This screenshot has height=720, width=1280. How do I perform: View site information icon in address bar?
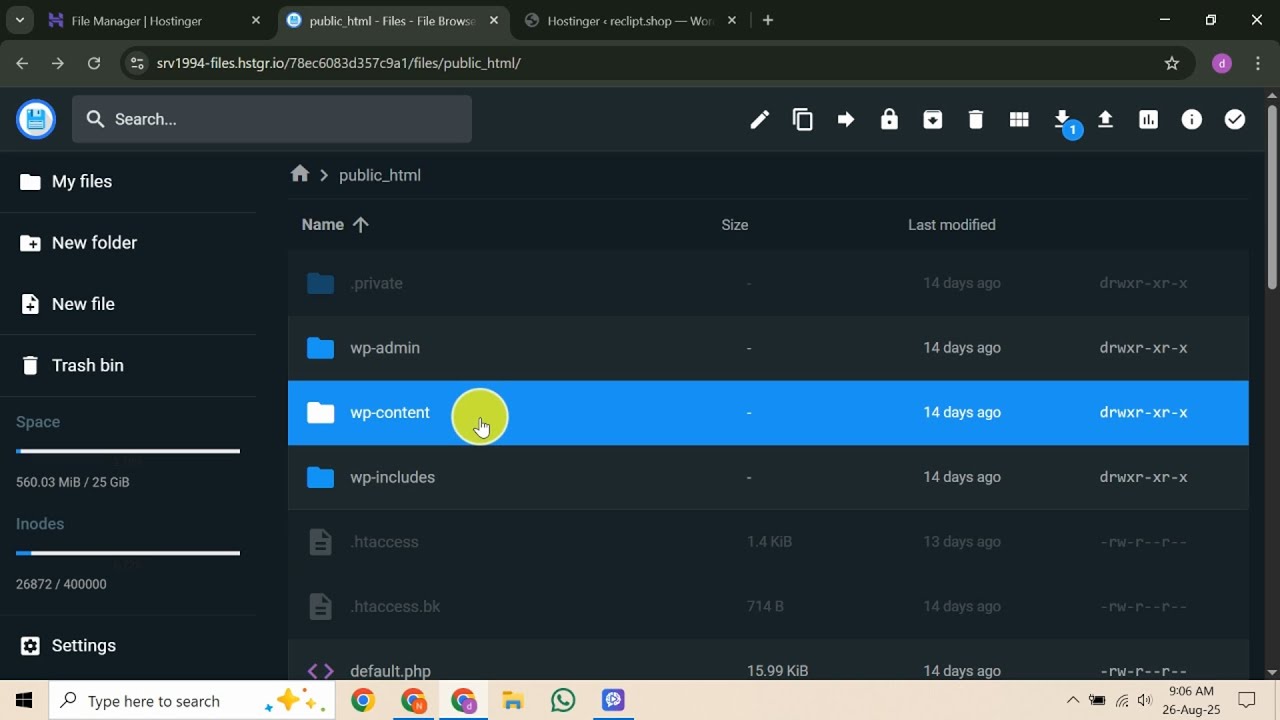(x=138, y=63)
